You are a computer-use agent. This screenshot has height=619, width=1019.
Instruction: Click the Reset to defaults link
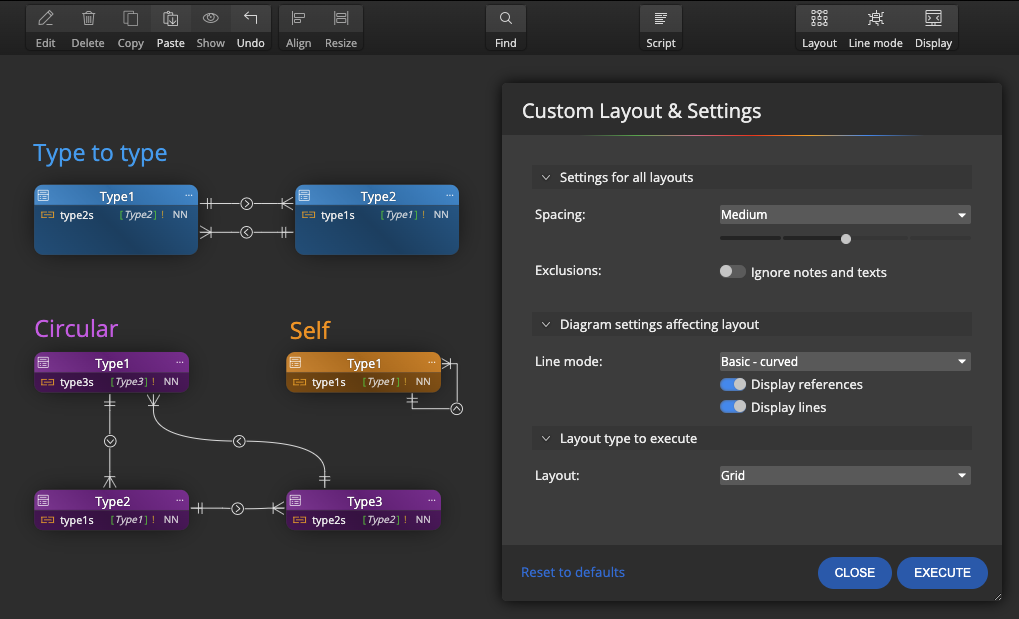pos(573,573)
